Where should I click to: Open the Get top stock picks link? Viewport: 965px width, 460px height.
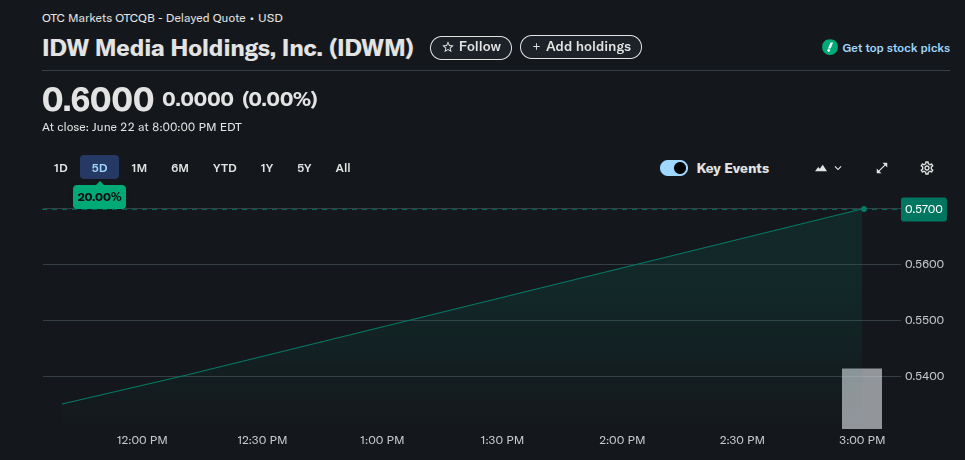(895, 48)
